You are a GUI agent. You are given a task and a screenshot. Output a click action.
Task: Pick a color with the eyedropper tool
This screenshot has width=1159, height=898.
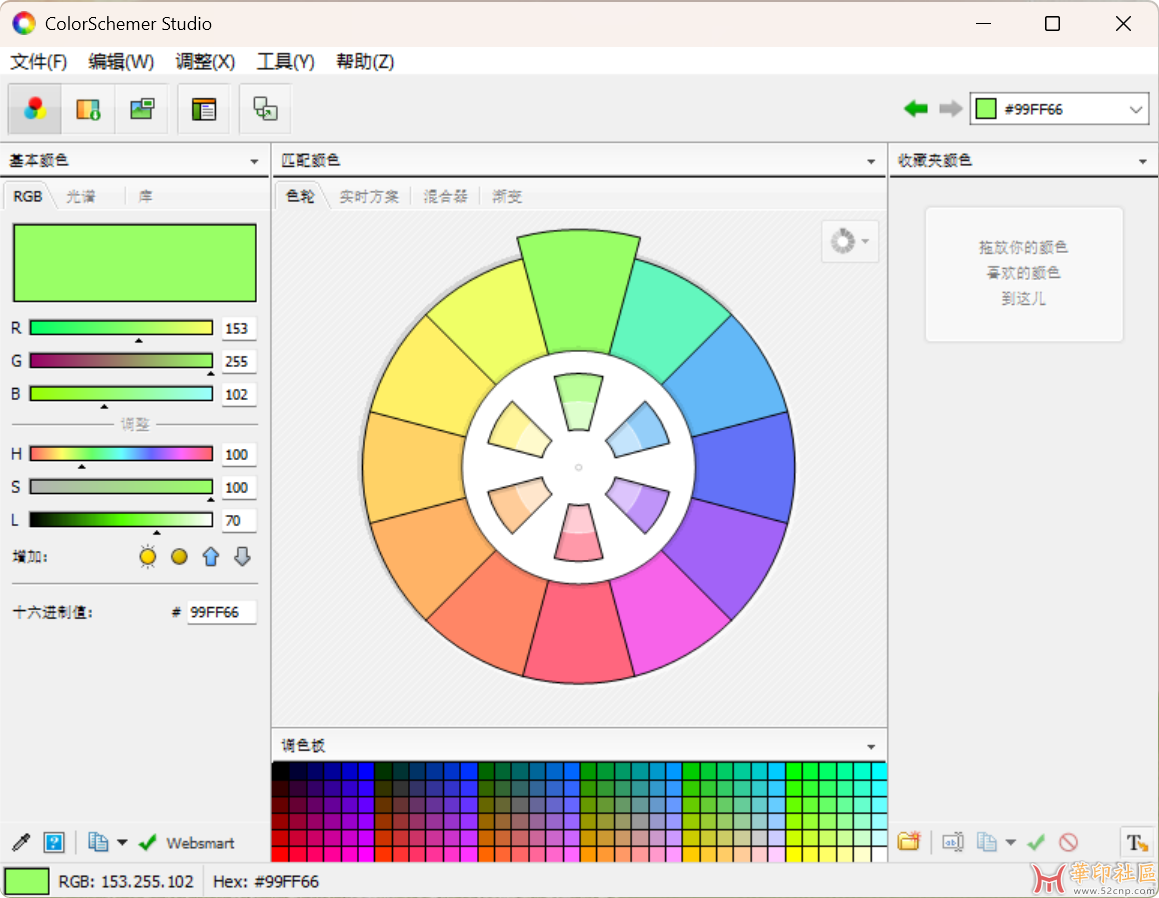(20, 842)
